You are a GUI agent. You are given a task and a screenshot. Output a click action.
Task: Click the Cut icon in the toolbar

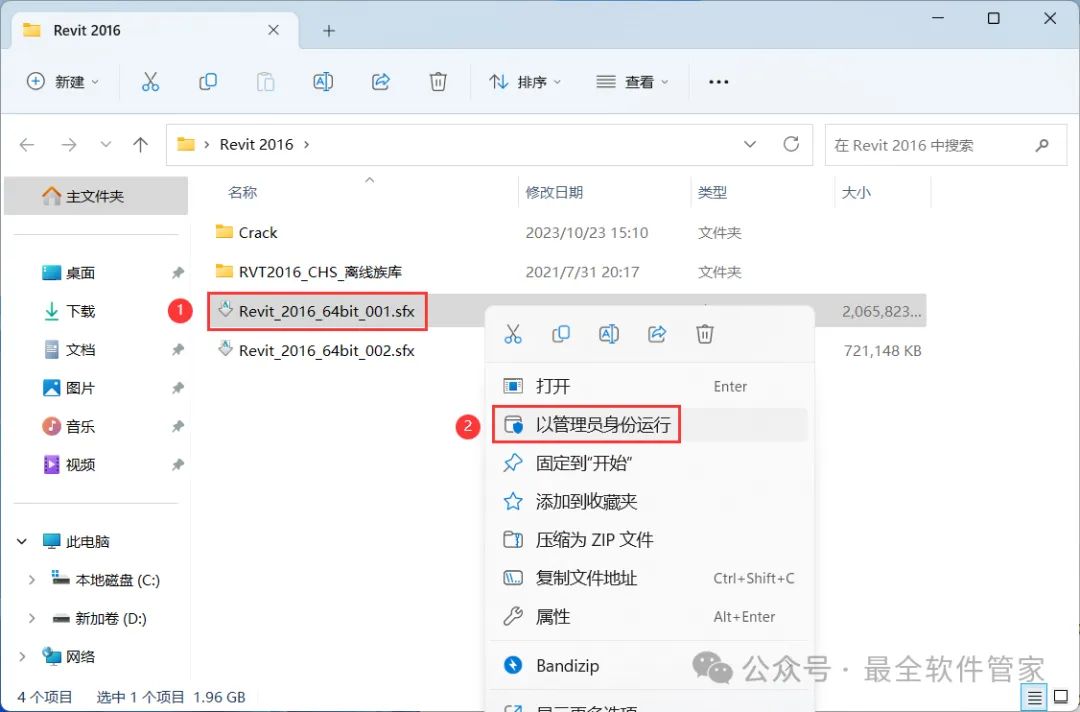[x=150, y=82]
